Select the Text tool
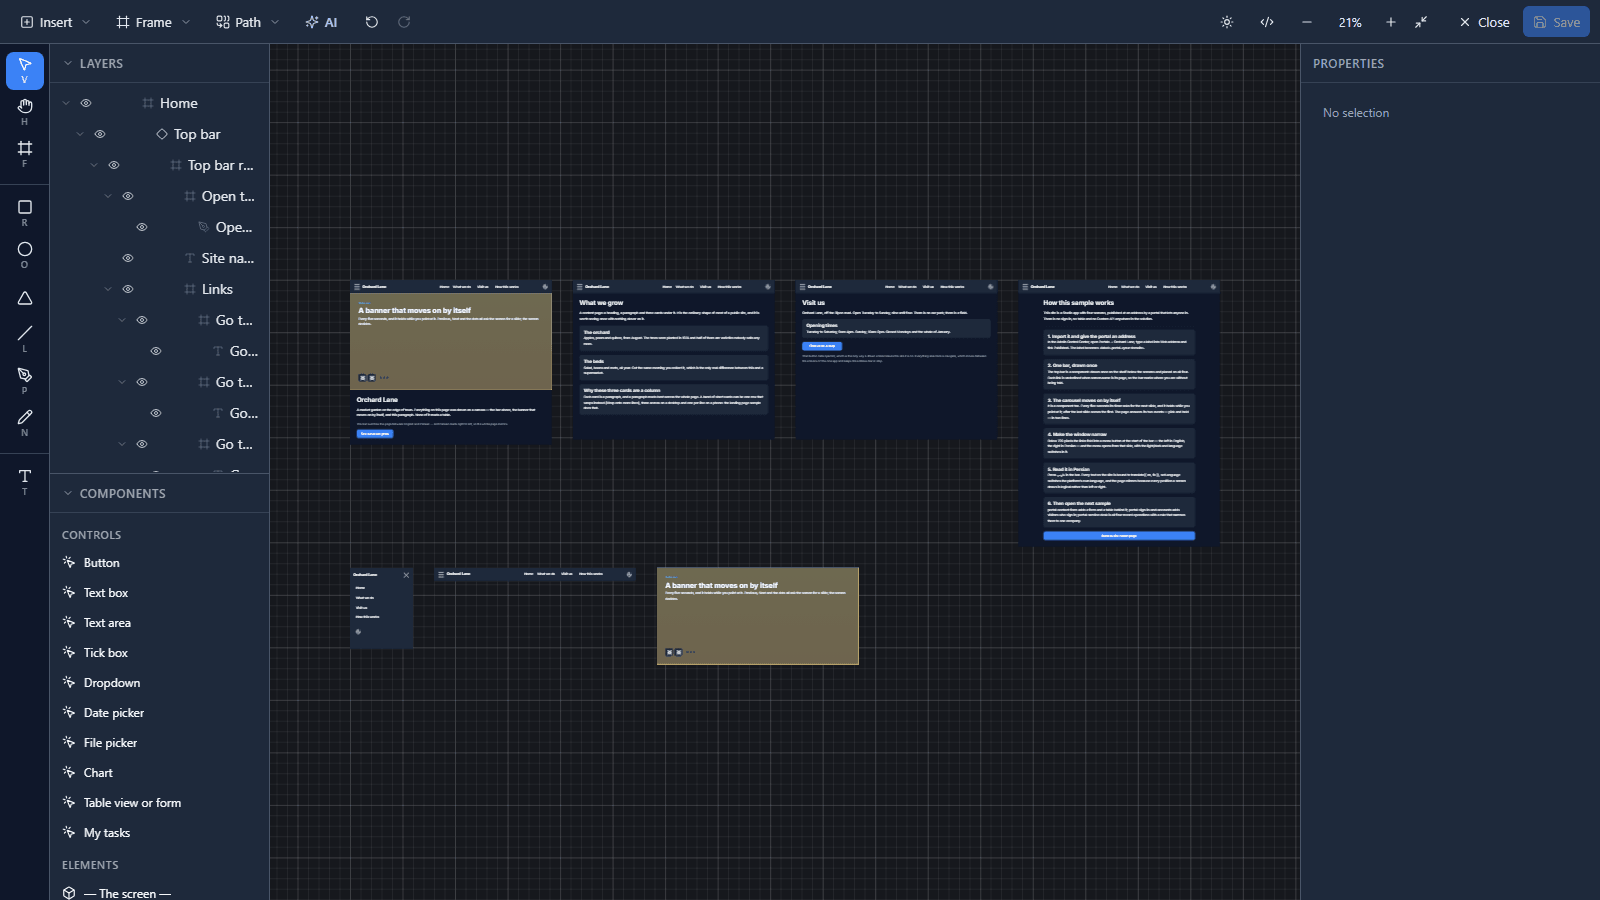Screen dimensions: 1600x900 pyautogui.click(x=25, y=482)
